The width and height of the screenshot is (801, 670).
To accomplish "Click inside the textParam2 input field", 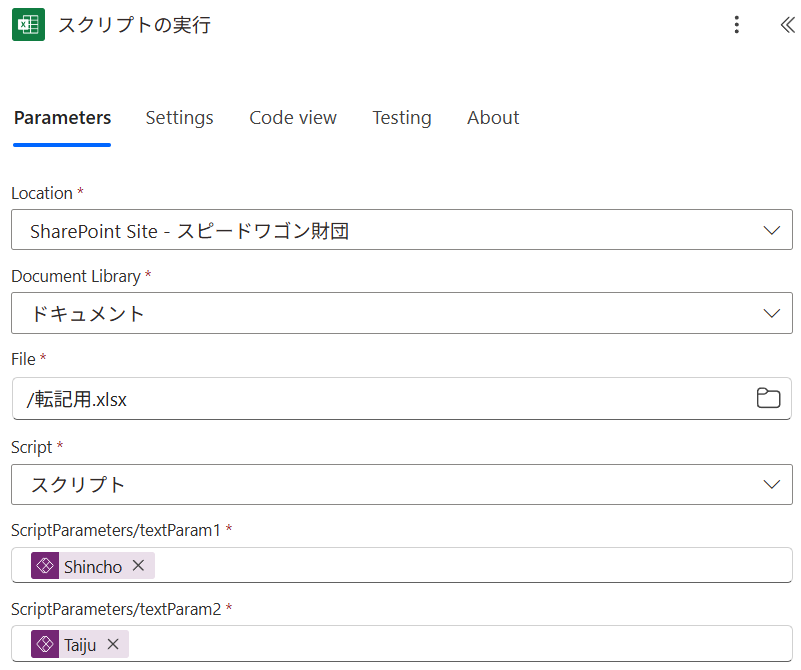I will coord(460,645).
